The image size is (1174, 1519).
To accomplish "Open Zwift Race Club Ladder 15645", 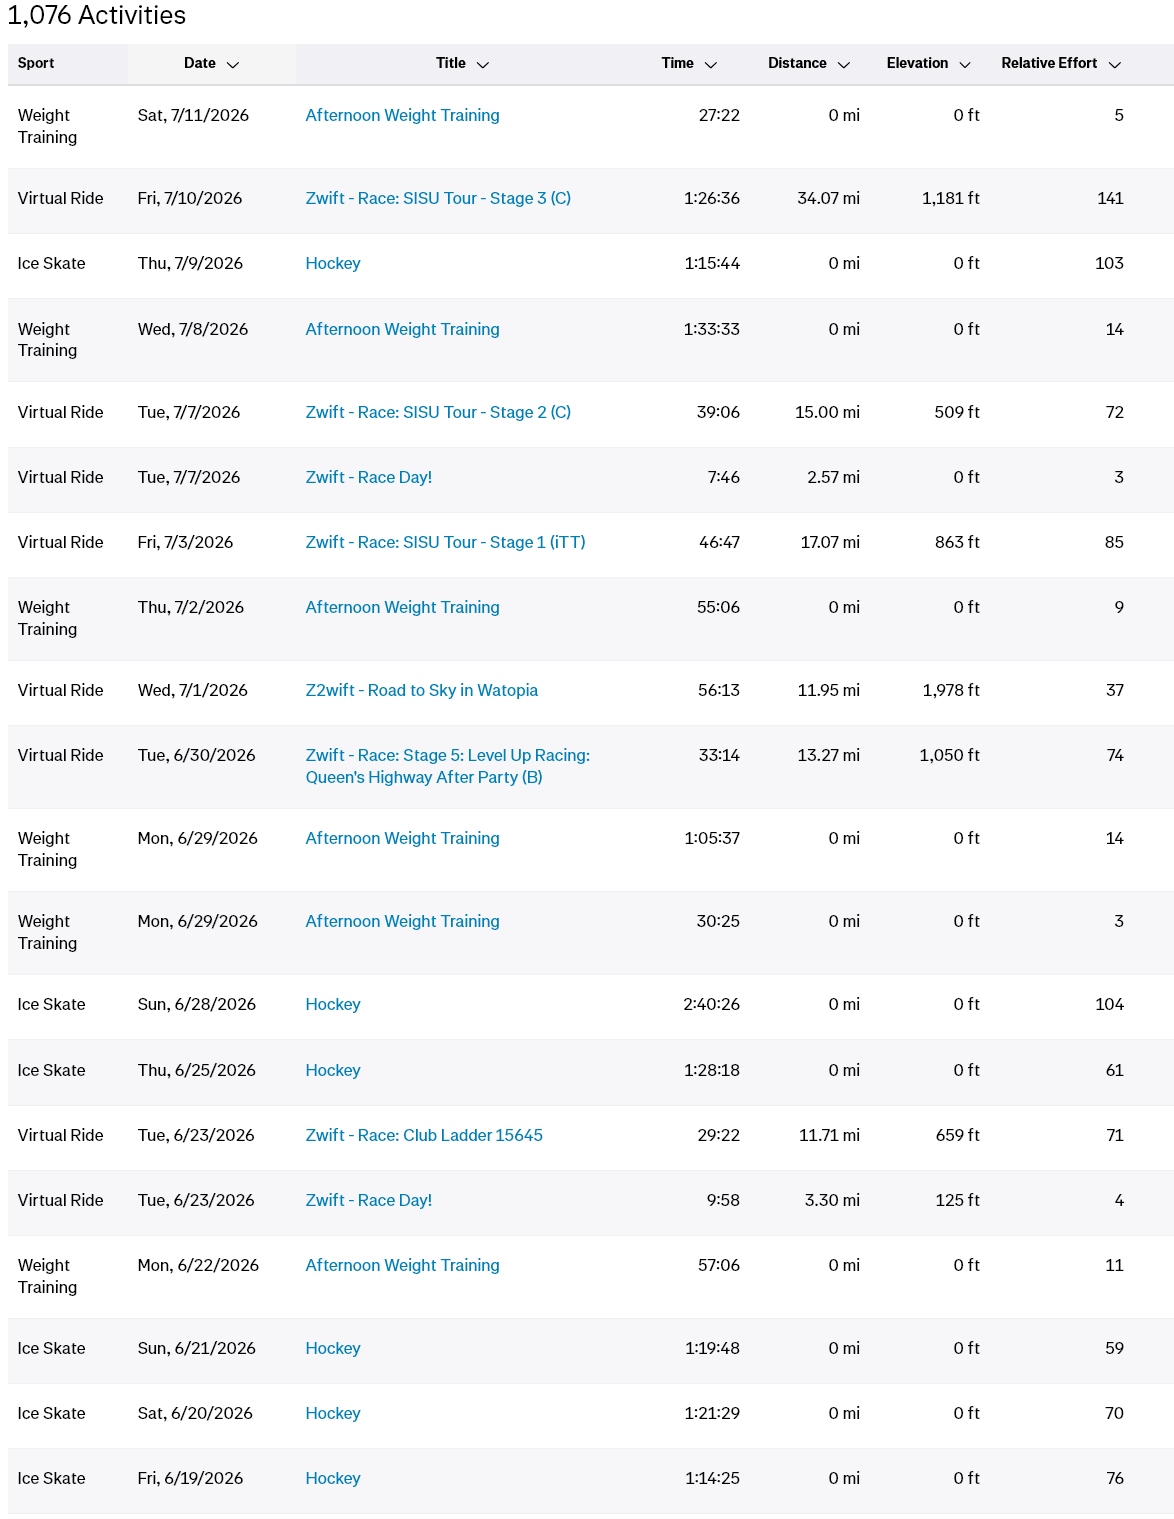I will [x=424, y=1135].
